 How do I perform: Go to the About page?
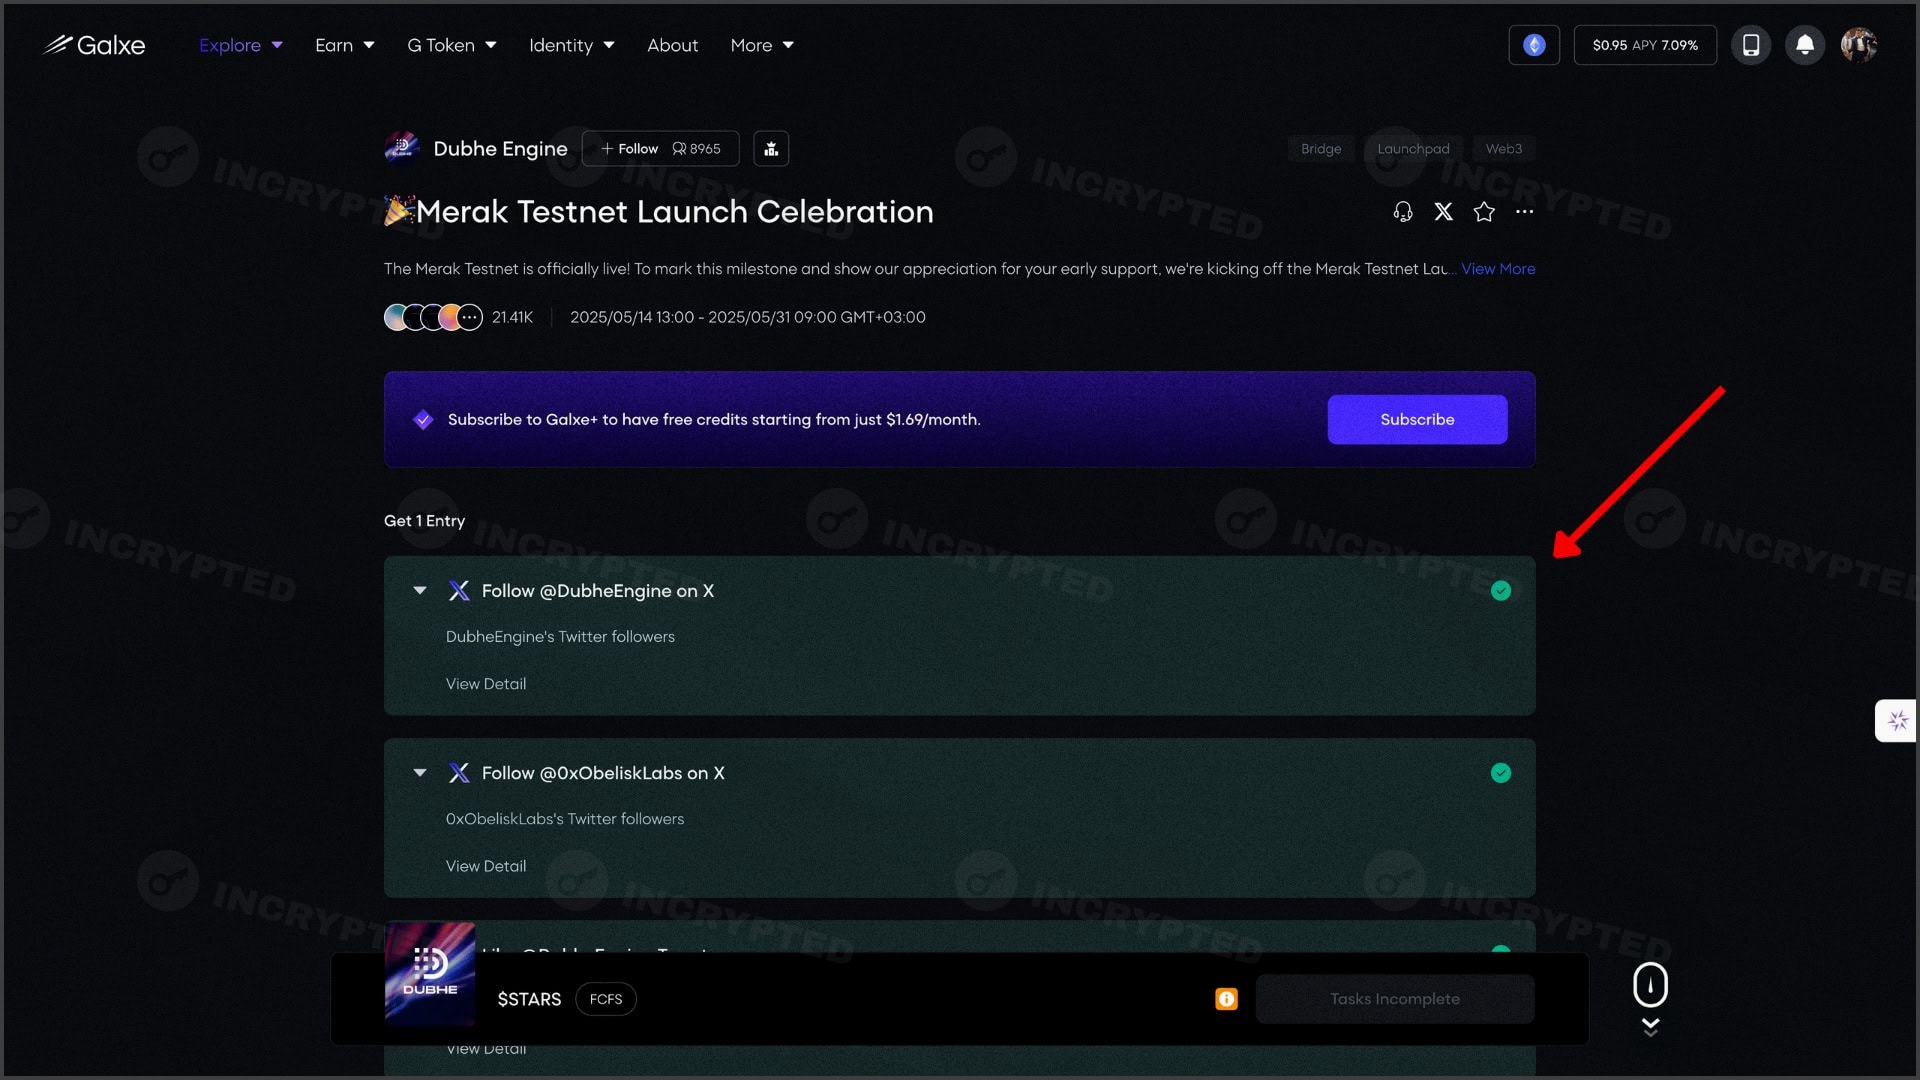[x=672, y=45]
